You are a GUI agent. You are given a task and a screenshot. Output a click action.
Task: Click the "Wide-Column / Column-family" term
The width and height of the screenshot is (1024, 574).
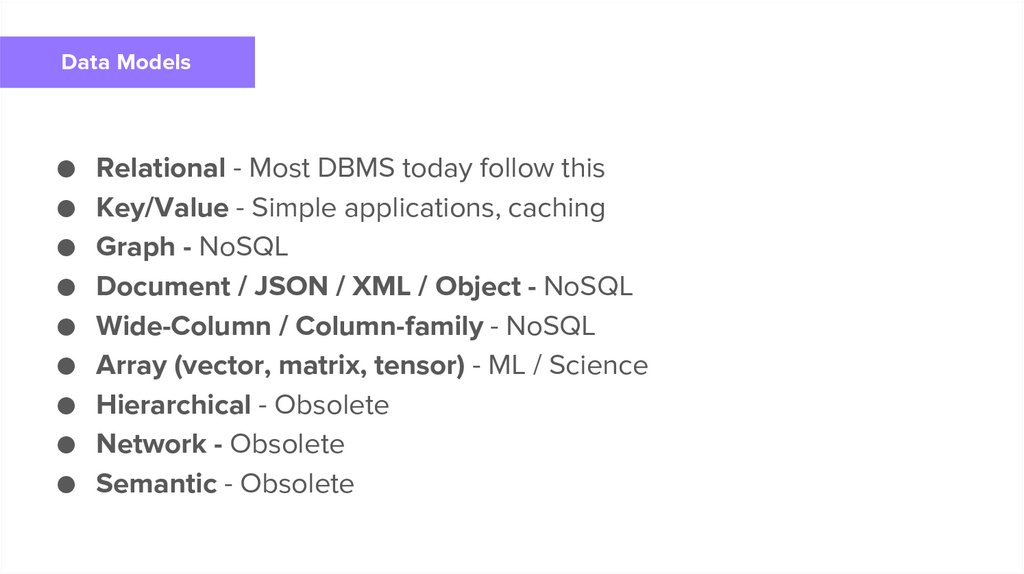[289, 326]
